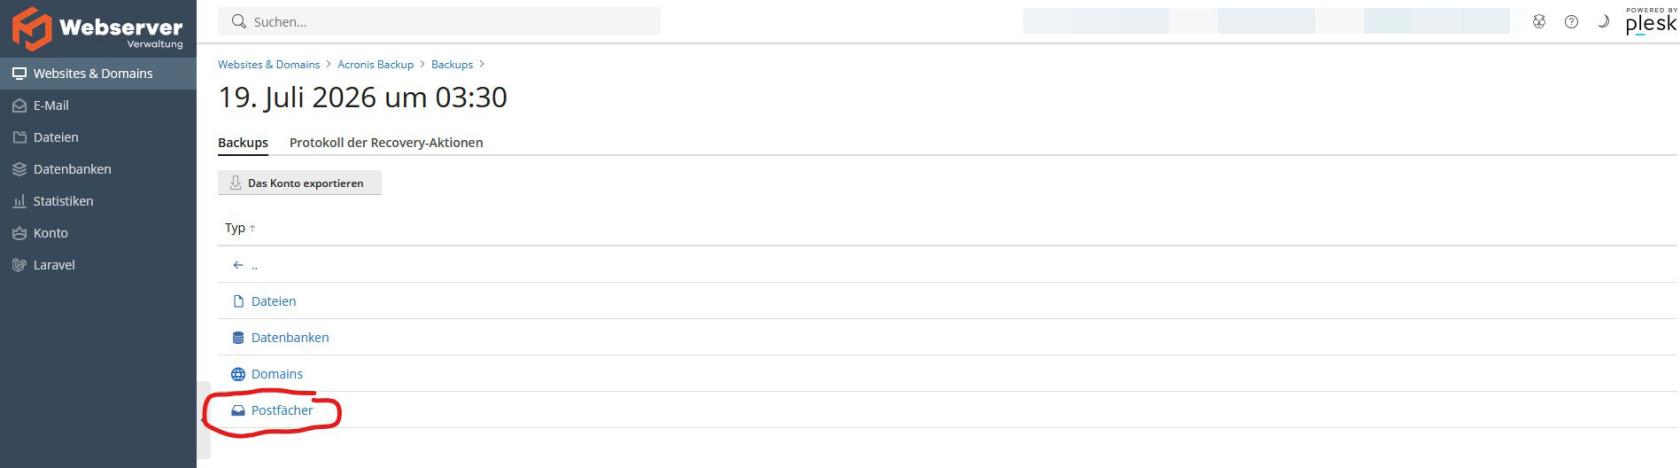Open the Datenbanken sidebar section
The image size is (1680, 468).
pyautogui.click(x=98, y=169)
